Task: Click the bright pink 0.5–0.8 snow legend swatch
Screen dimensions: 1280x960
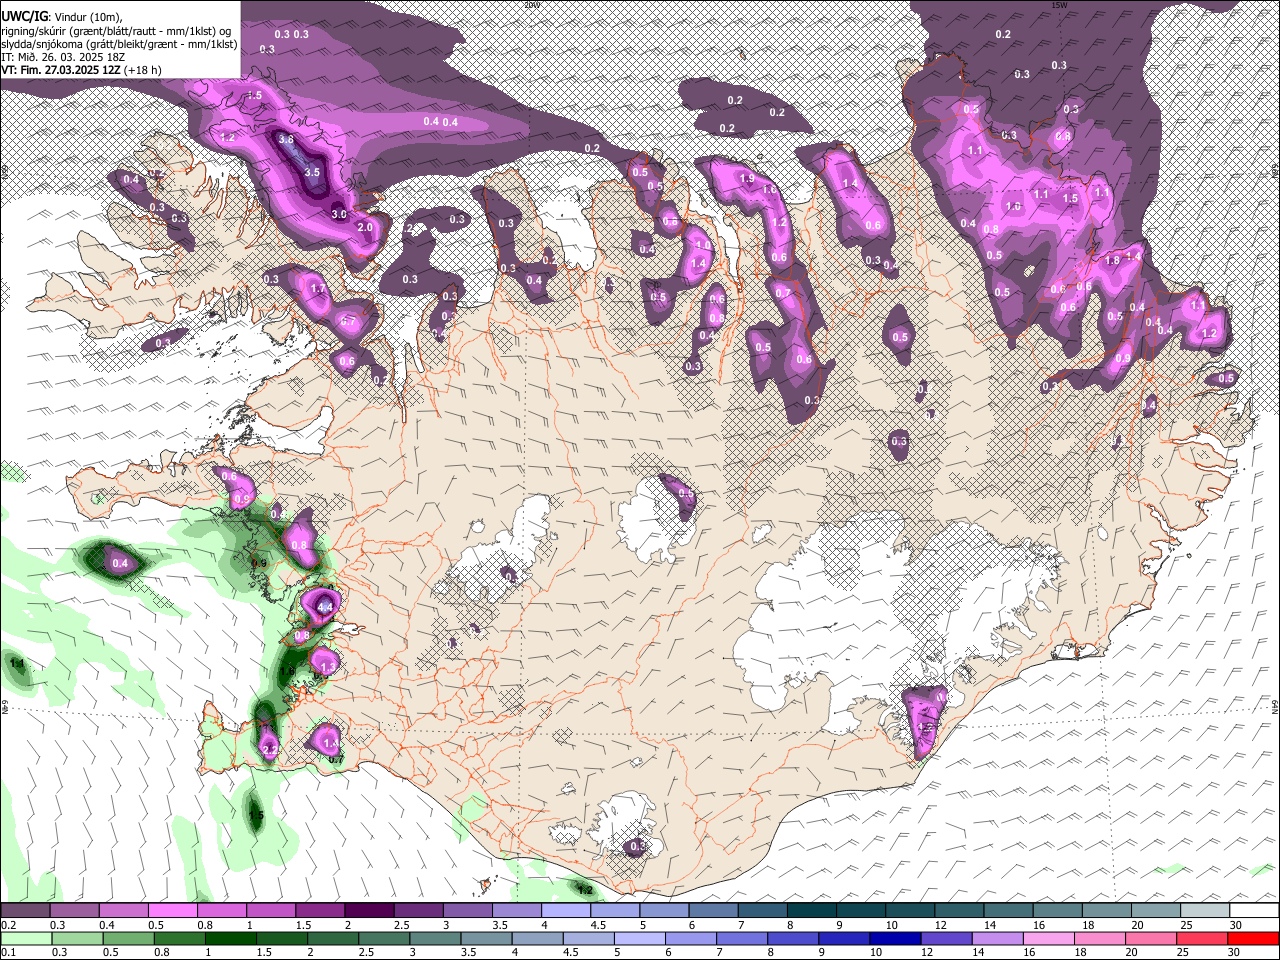Action: [172, 911]
